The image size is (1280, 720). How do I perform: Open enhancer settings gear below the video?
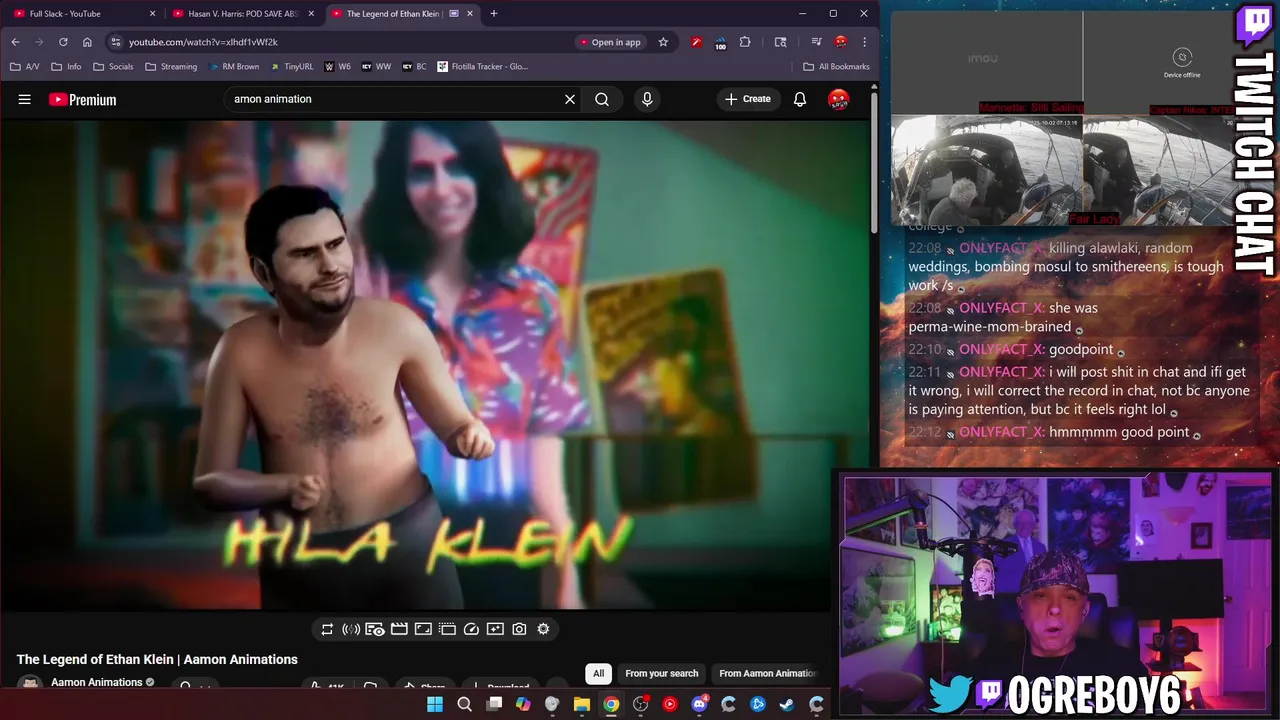point(543,629)
